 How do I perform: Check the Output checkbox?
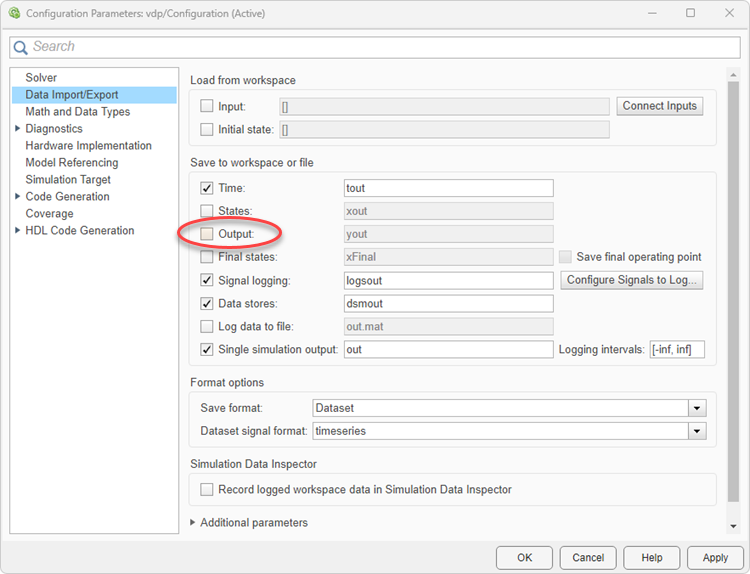[x=207, y=234]
